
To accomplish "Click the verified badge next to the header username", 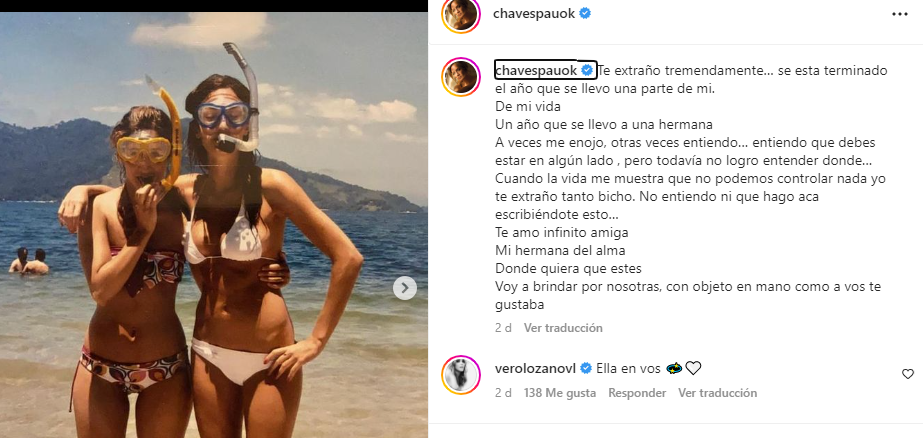I will (x=585, y=14).
